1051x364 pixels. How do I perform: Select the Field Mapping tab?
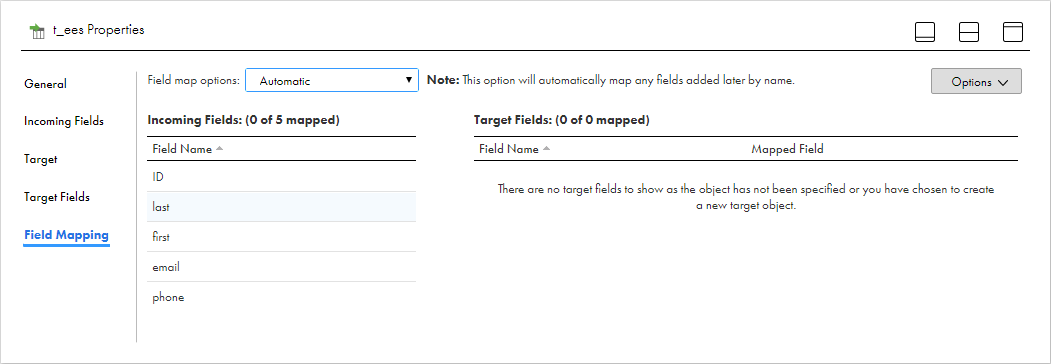pyautogui.click(x=66, y=235)
